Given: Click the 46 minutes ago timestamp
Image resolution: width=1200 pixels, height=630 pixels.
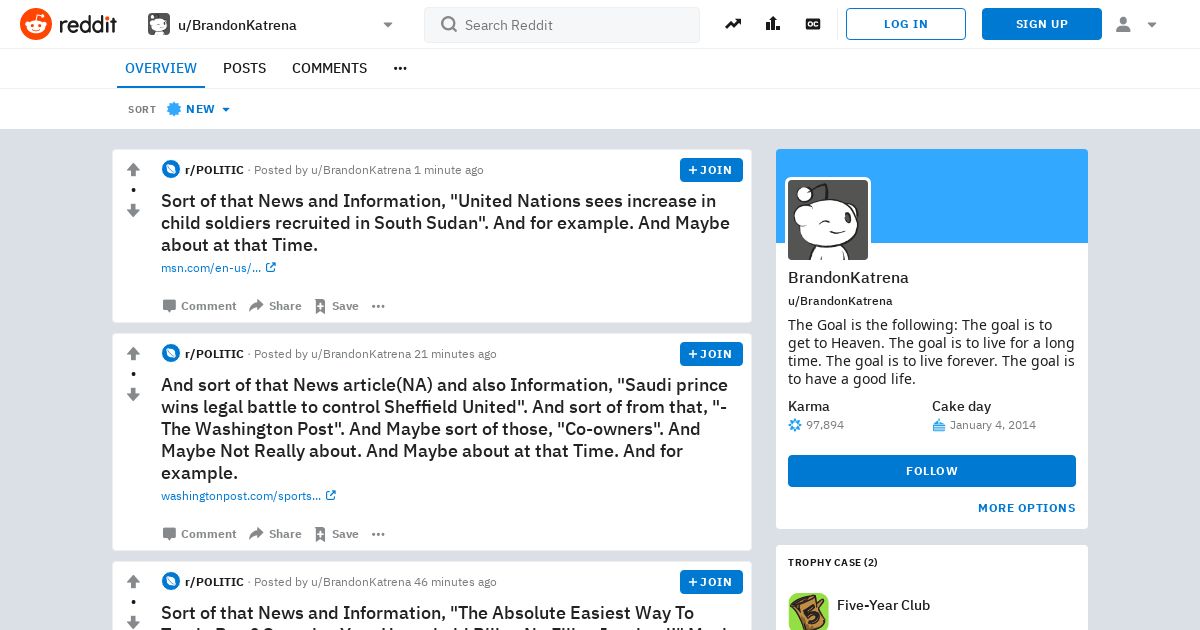Looking at the screenshot, I should tap(455, 582).
